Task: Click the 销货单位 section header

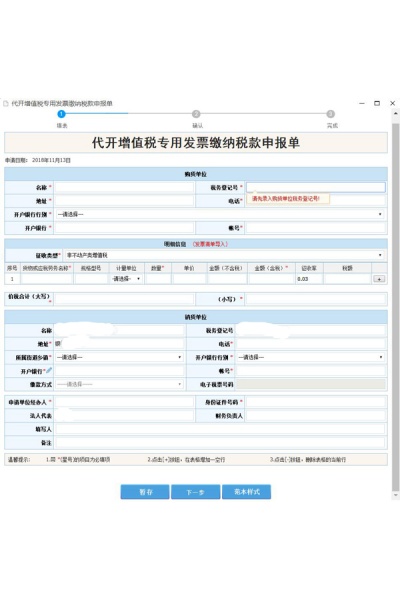Action: [196, 317]
